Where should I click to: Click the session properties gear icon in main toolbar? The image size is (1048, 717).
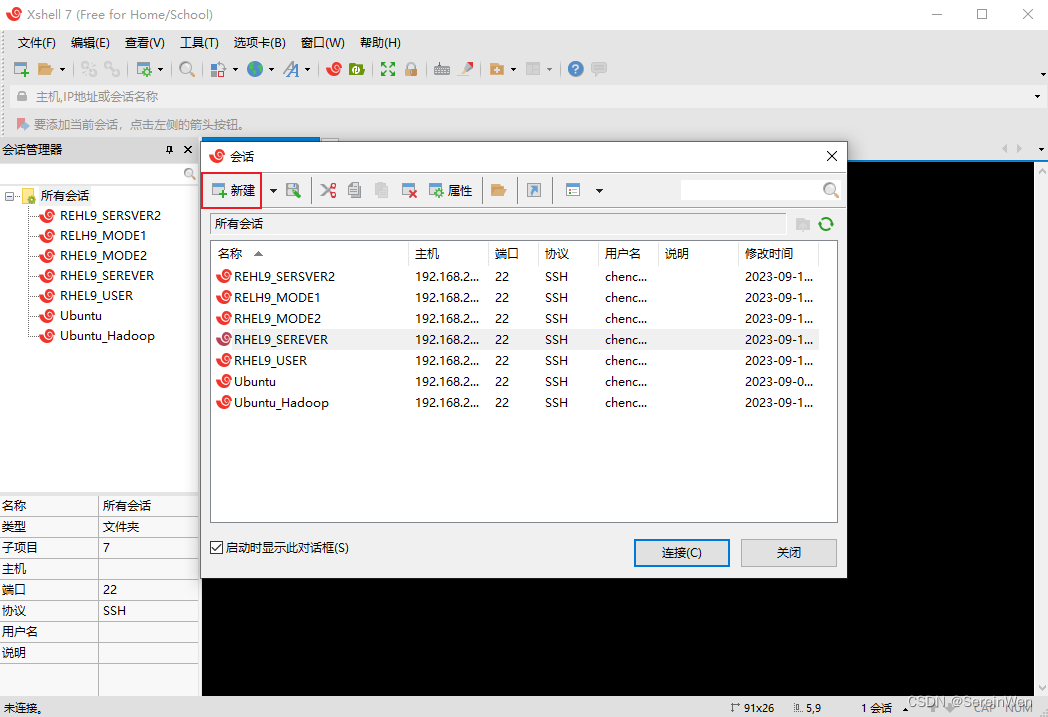click(x=144, y=69)
